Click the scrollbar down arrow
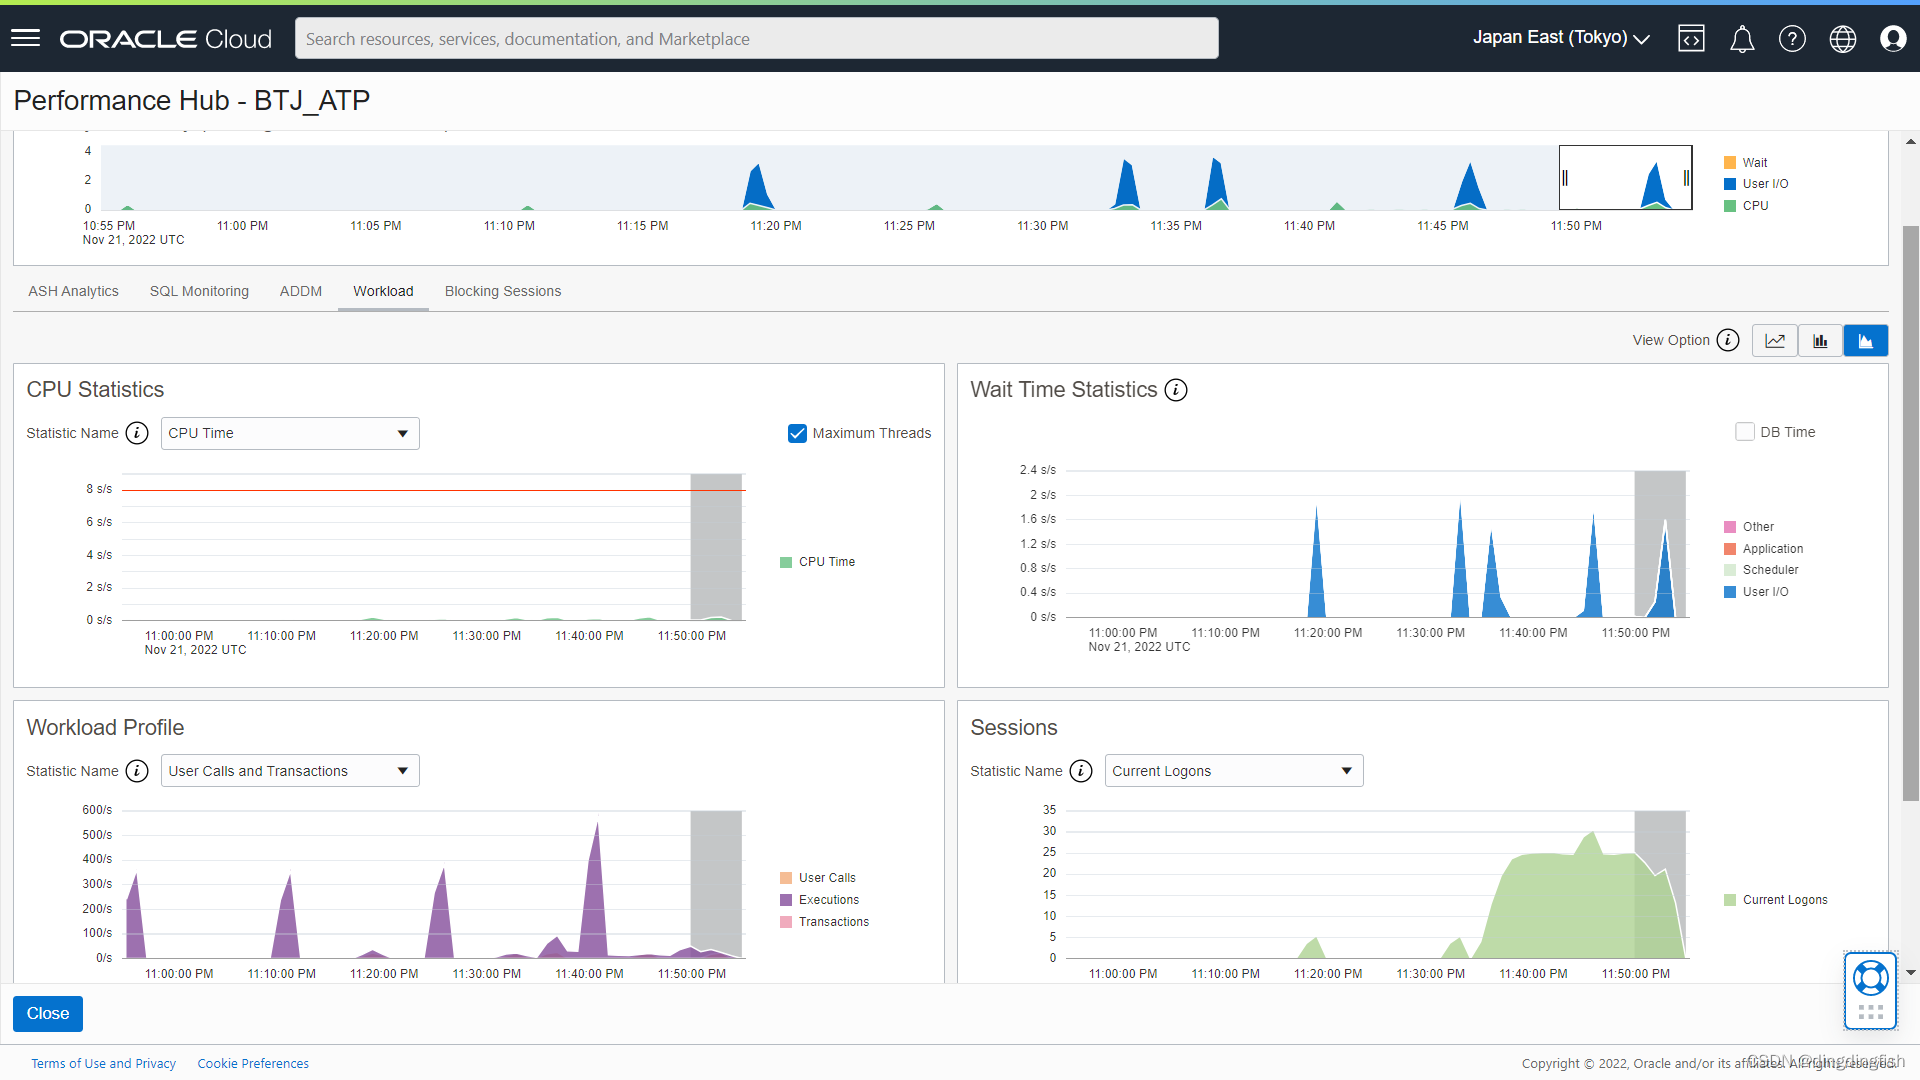1920x1080 pixels. click(x=1911, y=973)
